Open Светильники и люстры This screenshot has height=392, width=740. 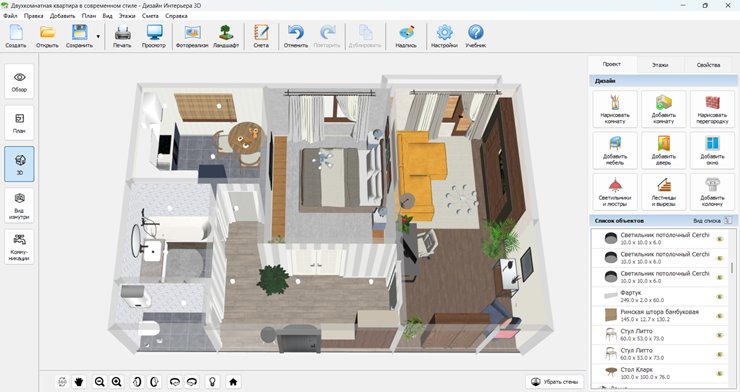[615, 192]
